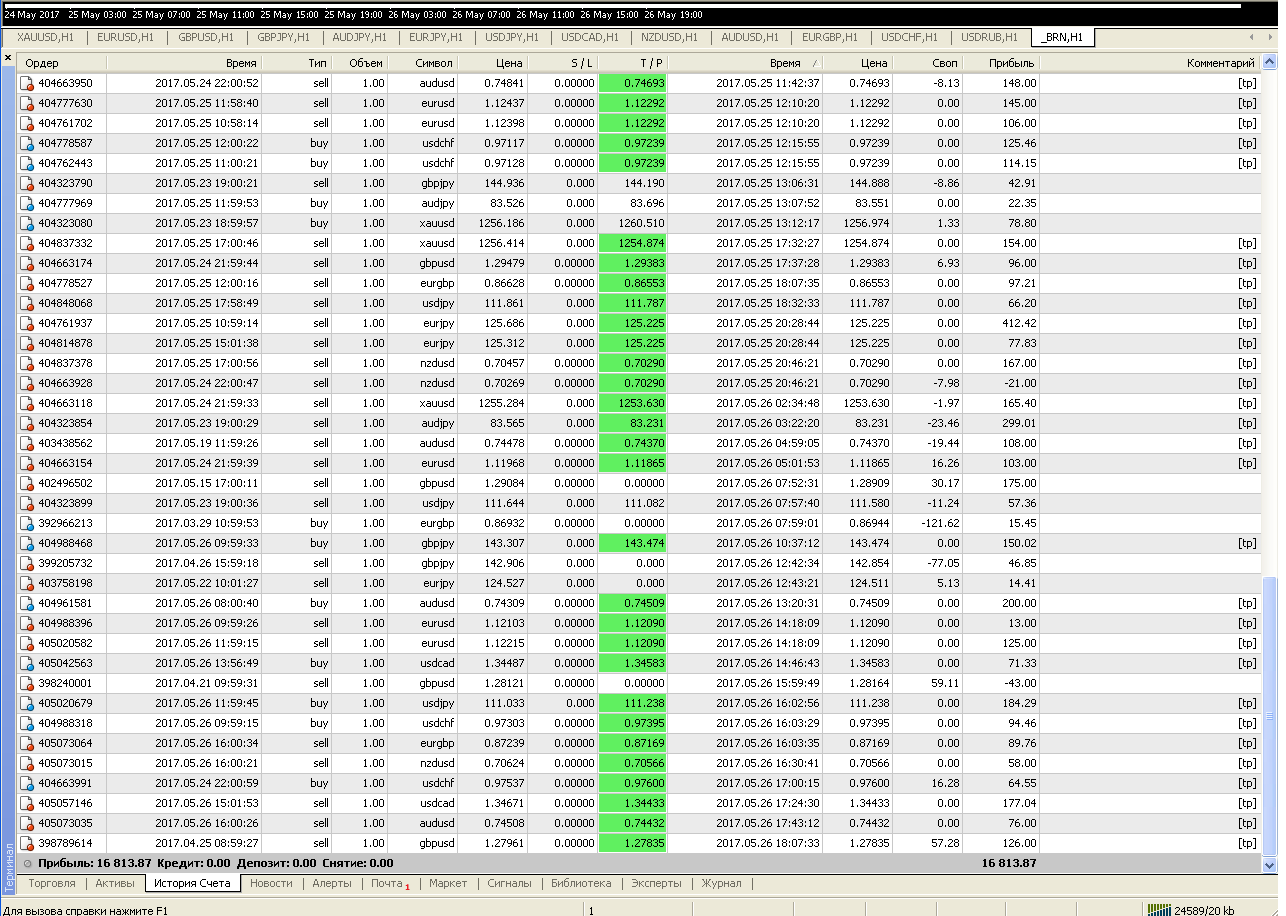The height and width of the screenshot is (916, 1286).
Task: Click the summary row profit icon
Action: point(27,863)
